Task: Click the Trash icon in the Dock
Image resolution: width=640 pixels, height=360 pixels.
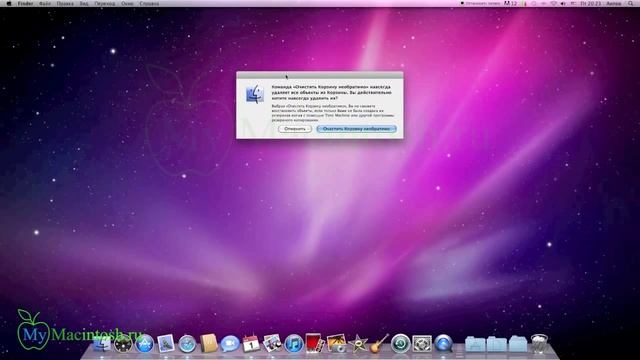Action: (539, 343)
